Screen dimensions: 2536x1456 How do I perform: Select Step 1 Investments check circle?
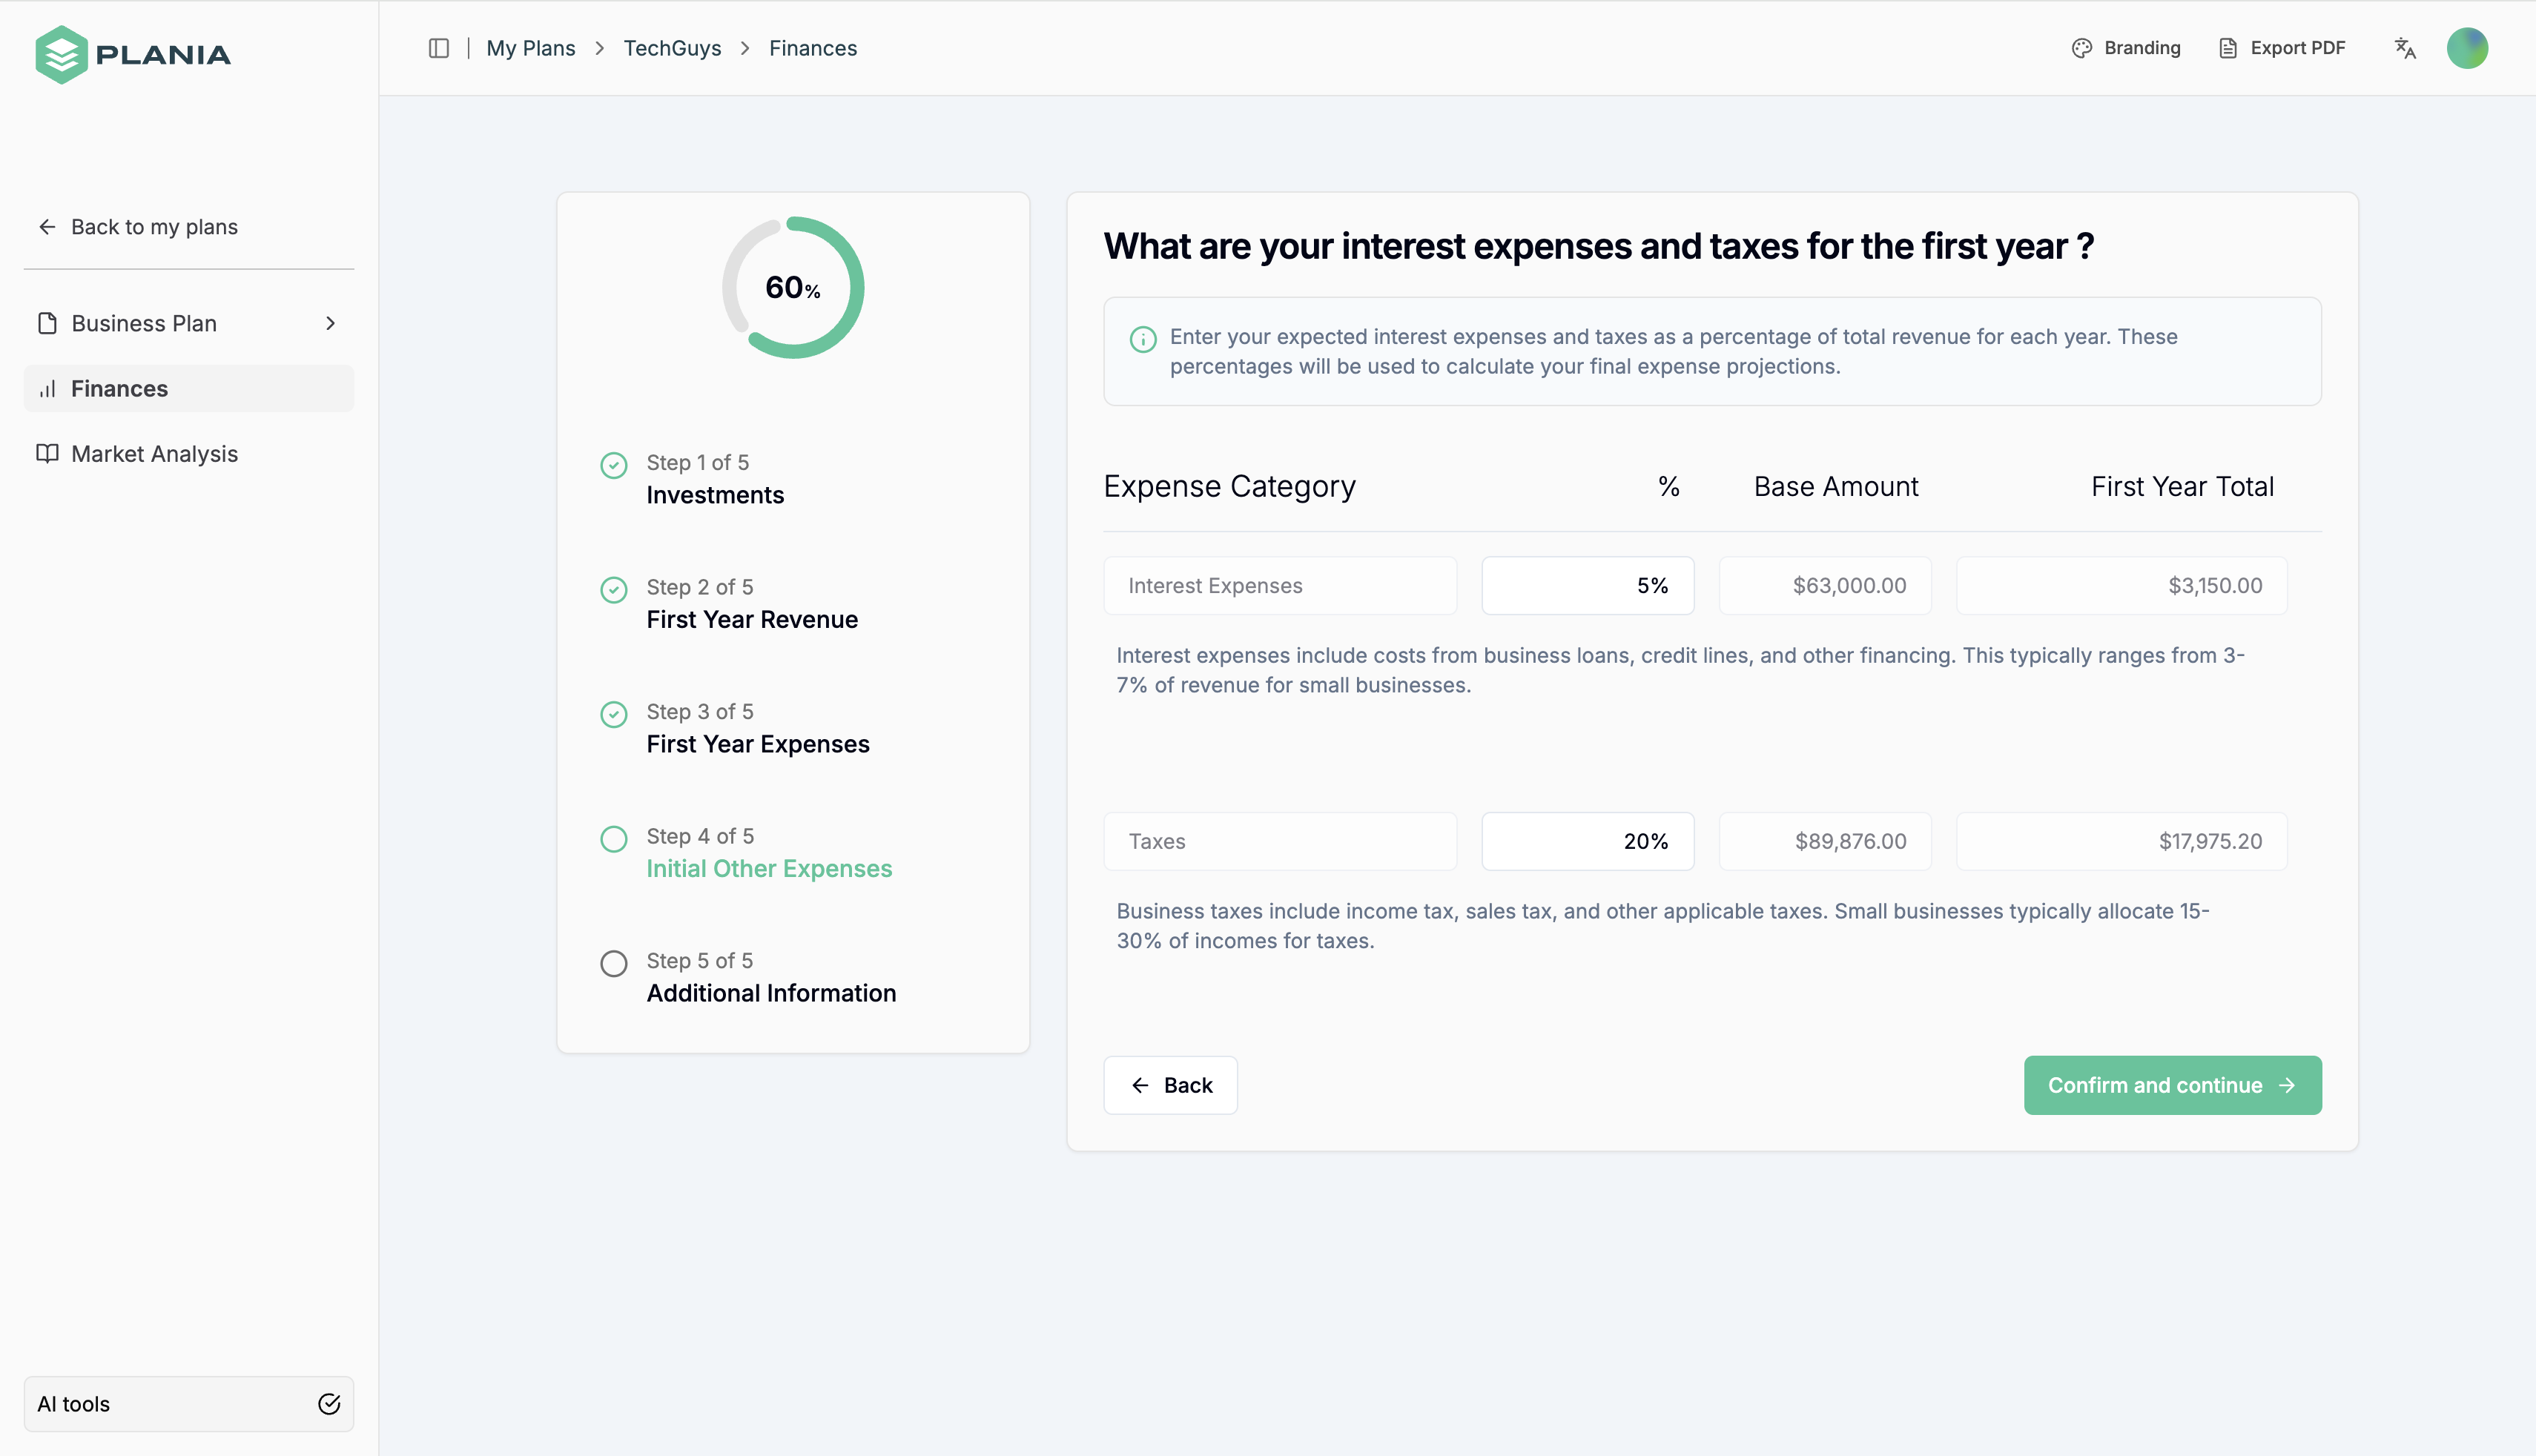pyautogui.click(x=614, y=465)
